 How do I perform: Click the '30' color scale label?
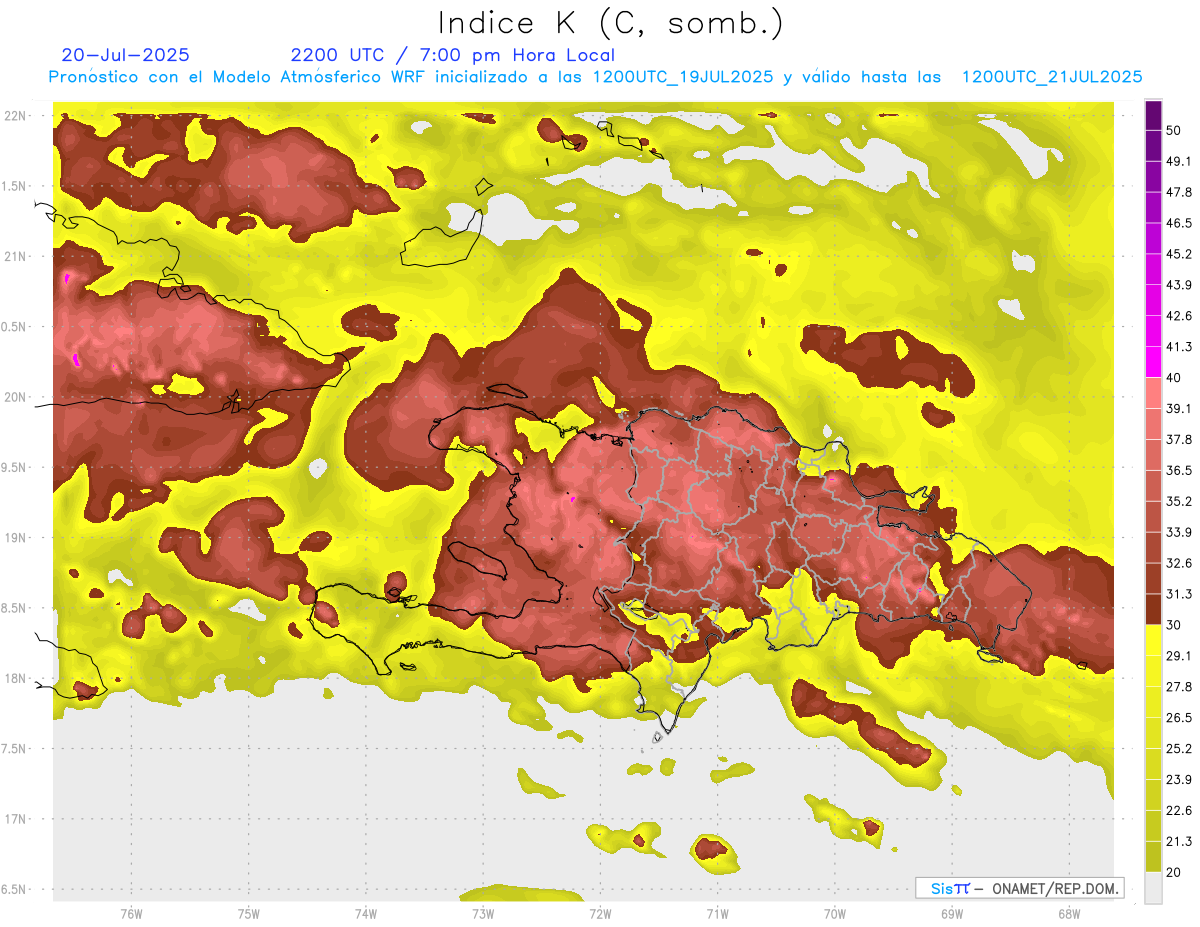pos(1174,625)
